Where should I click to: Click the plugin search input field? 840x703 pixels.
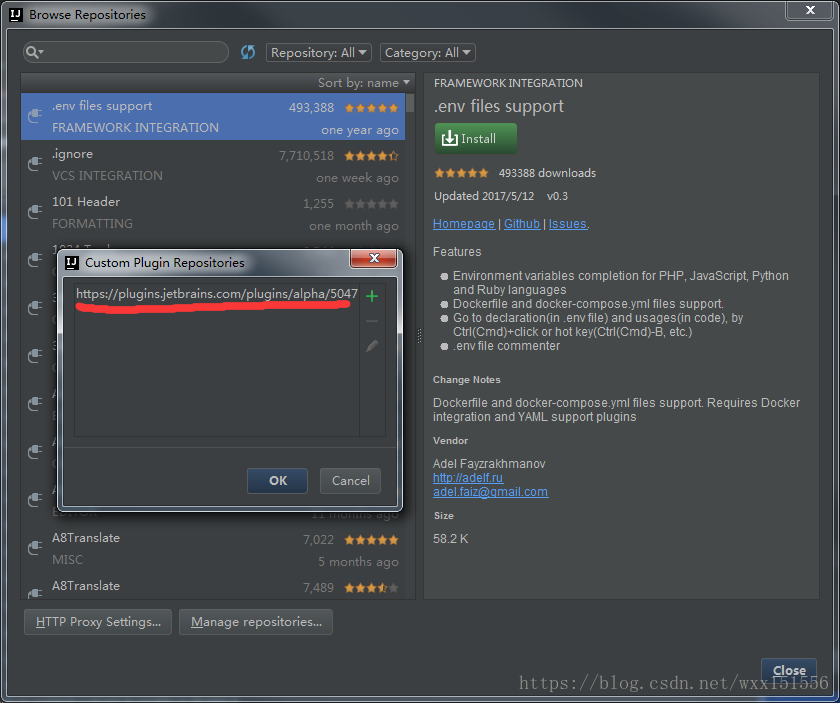(x=126, y=52)
